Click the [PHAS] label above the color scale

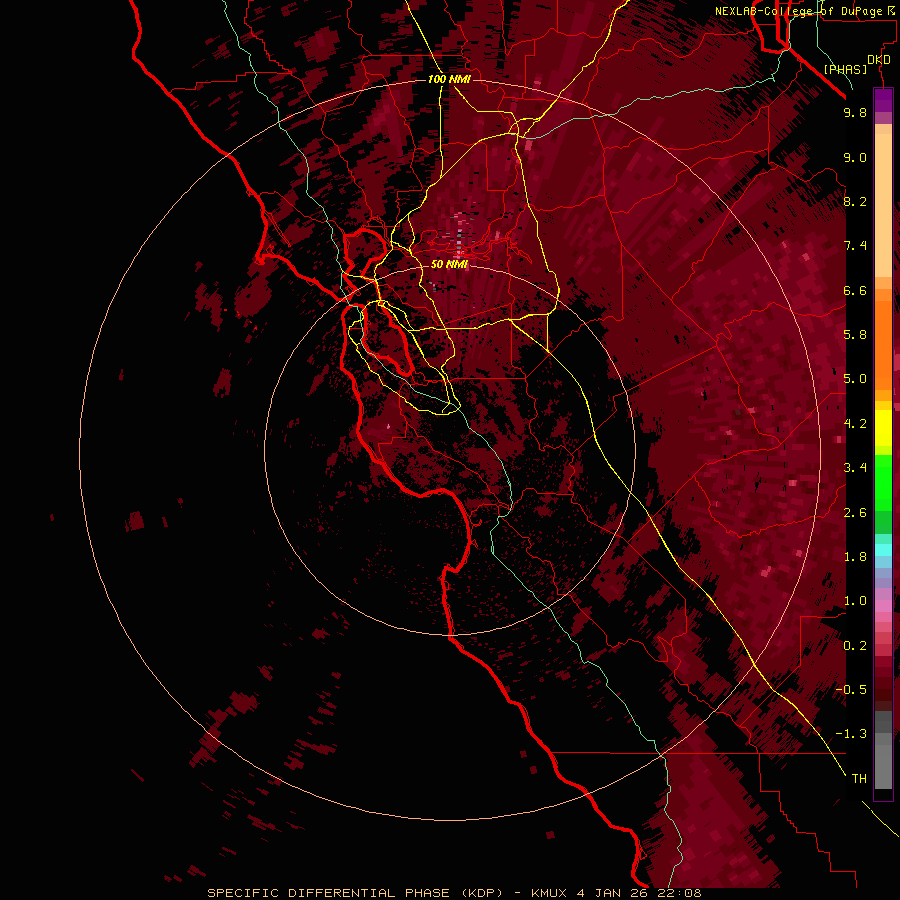tap(845, 69)
